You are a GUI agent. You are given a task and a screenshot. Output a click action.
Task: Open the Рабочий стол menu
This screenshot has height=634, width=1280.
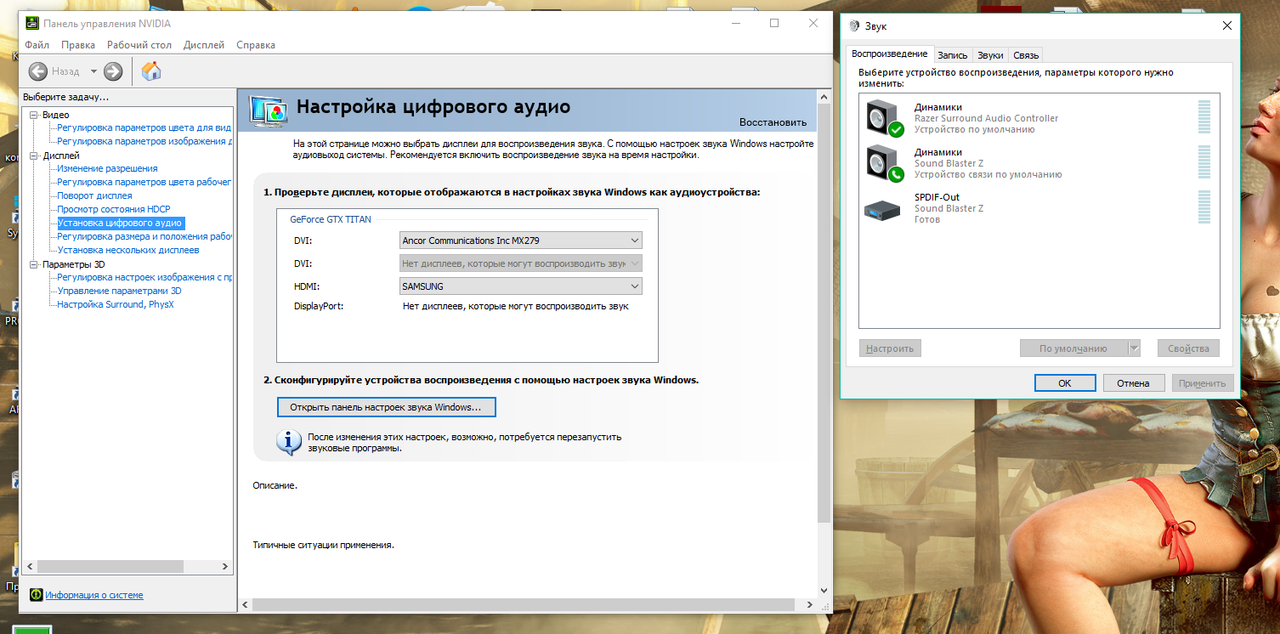[x=140, y=45]
